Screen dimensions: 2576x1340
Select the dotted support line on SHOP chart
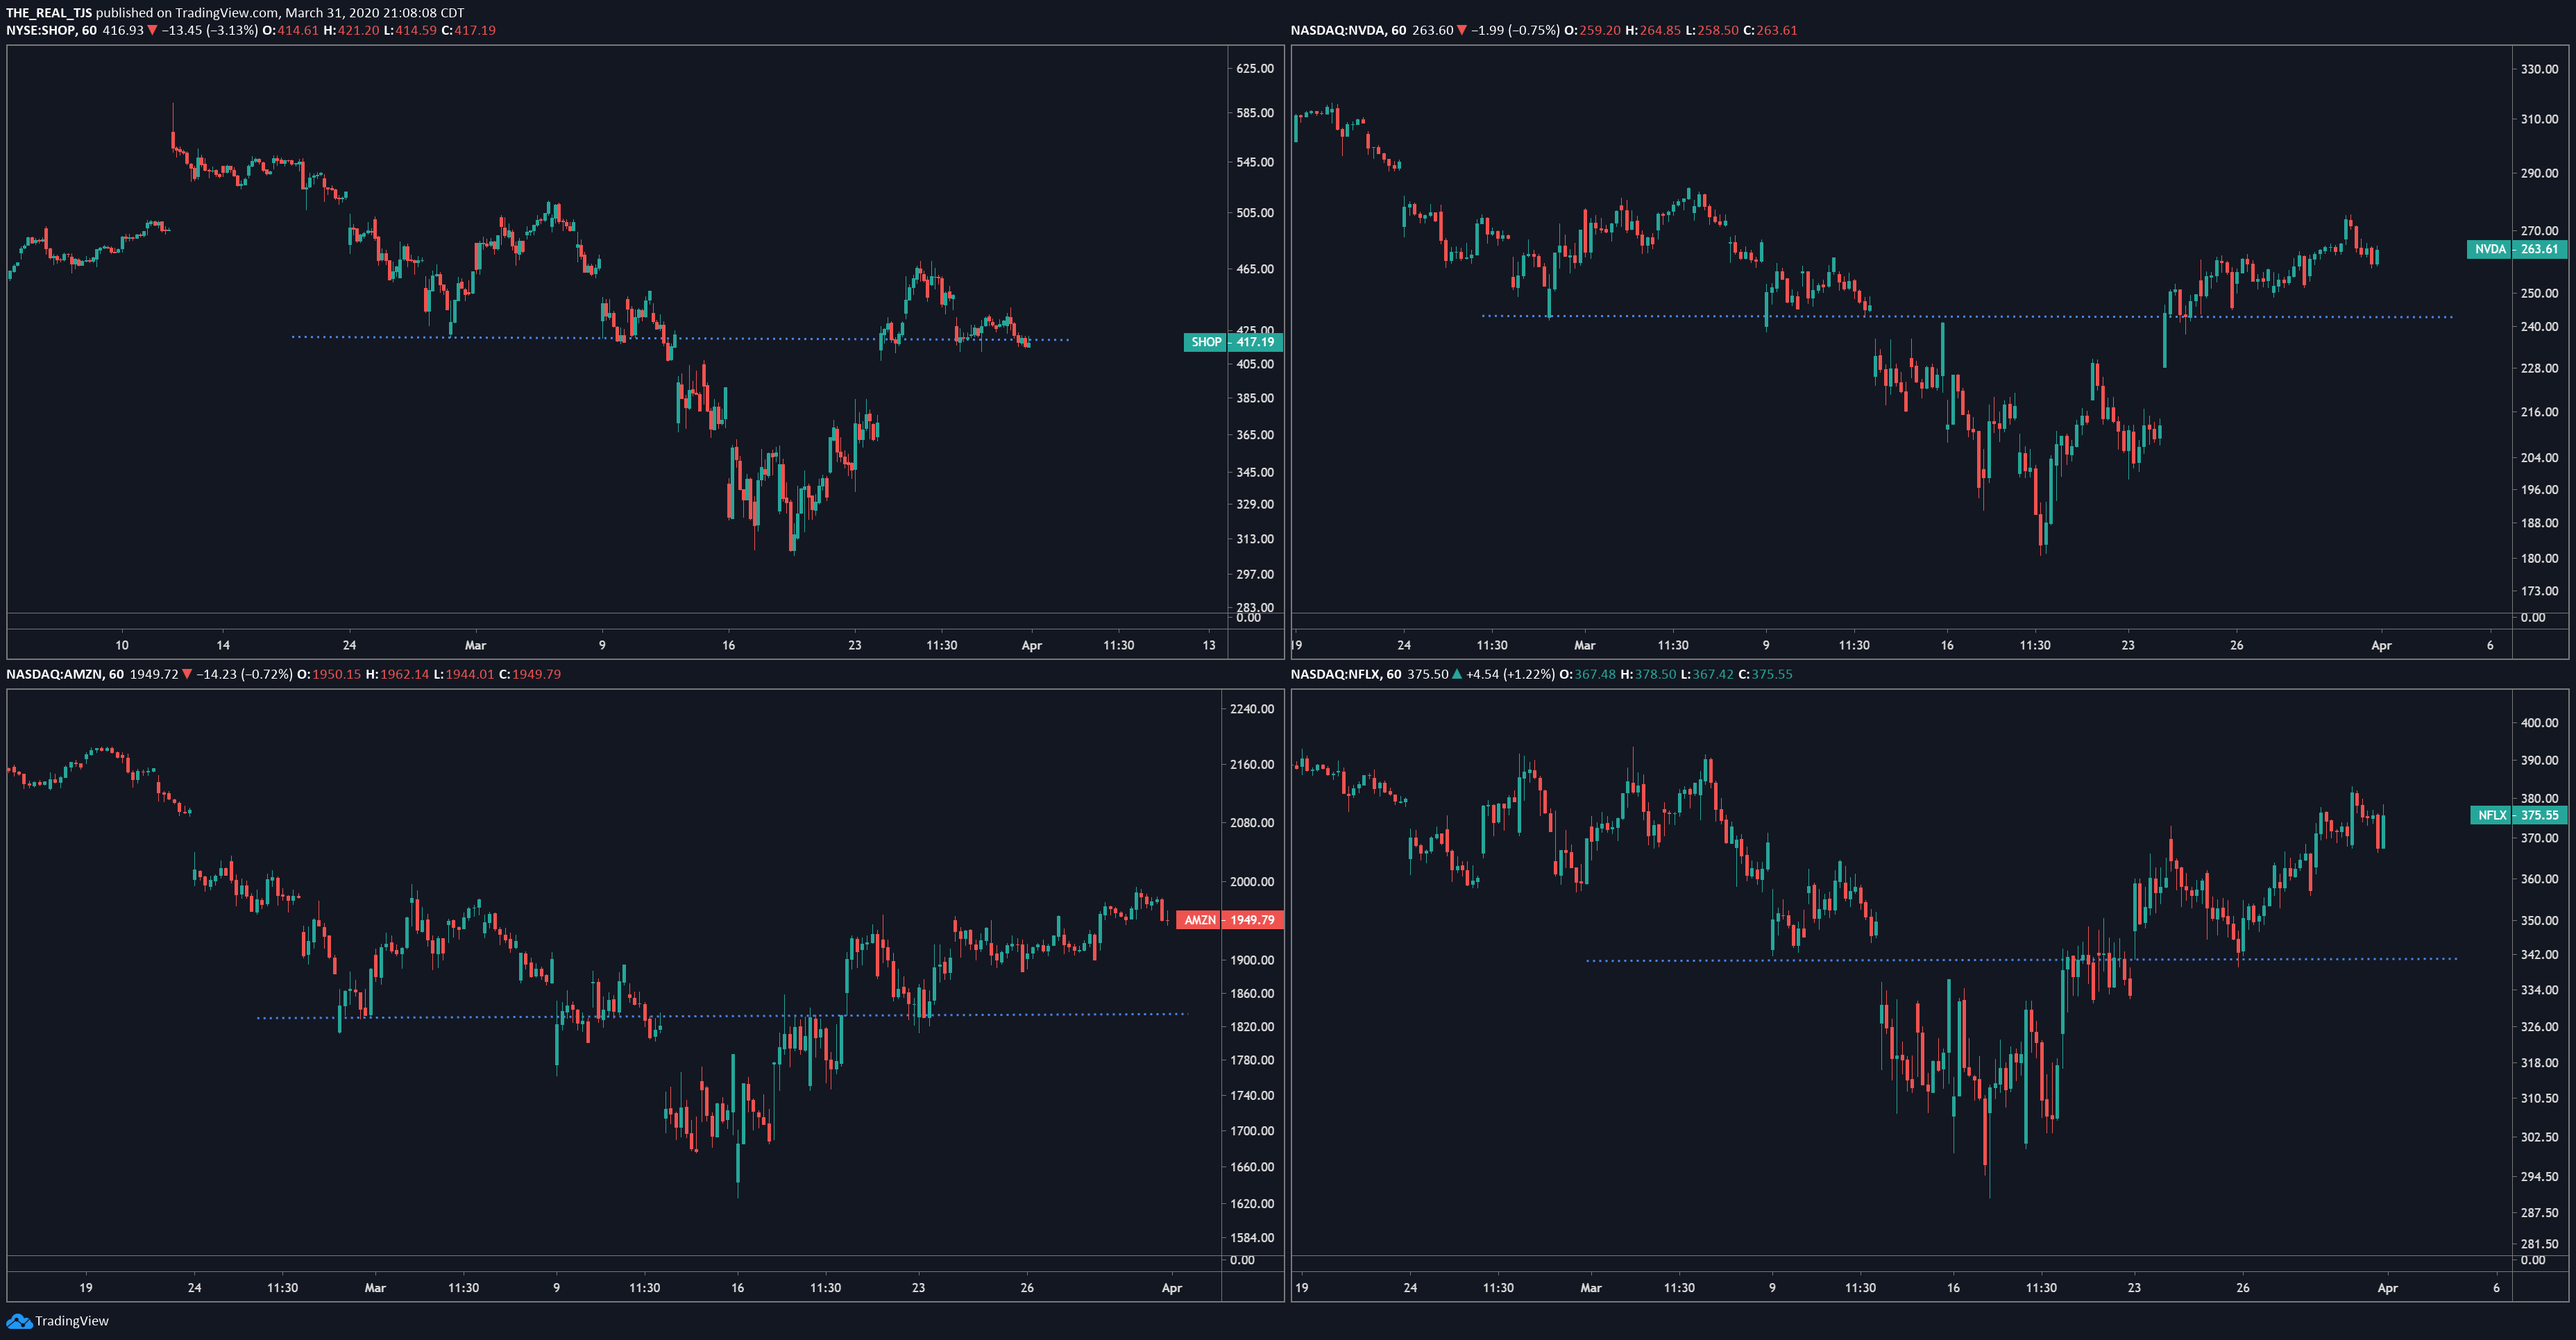(x=680, y=338)
